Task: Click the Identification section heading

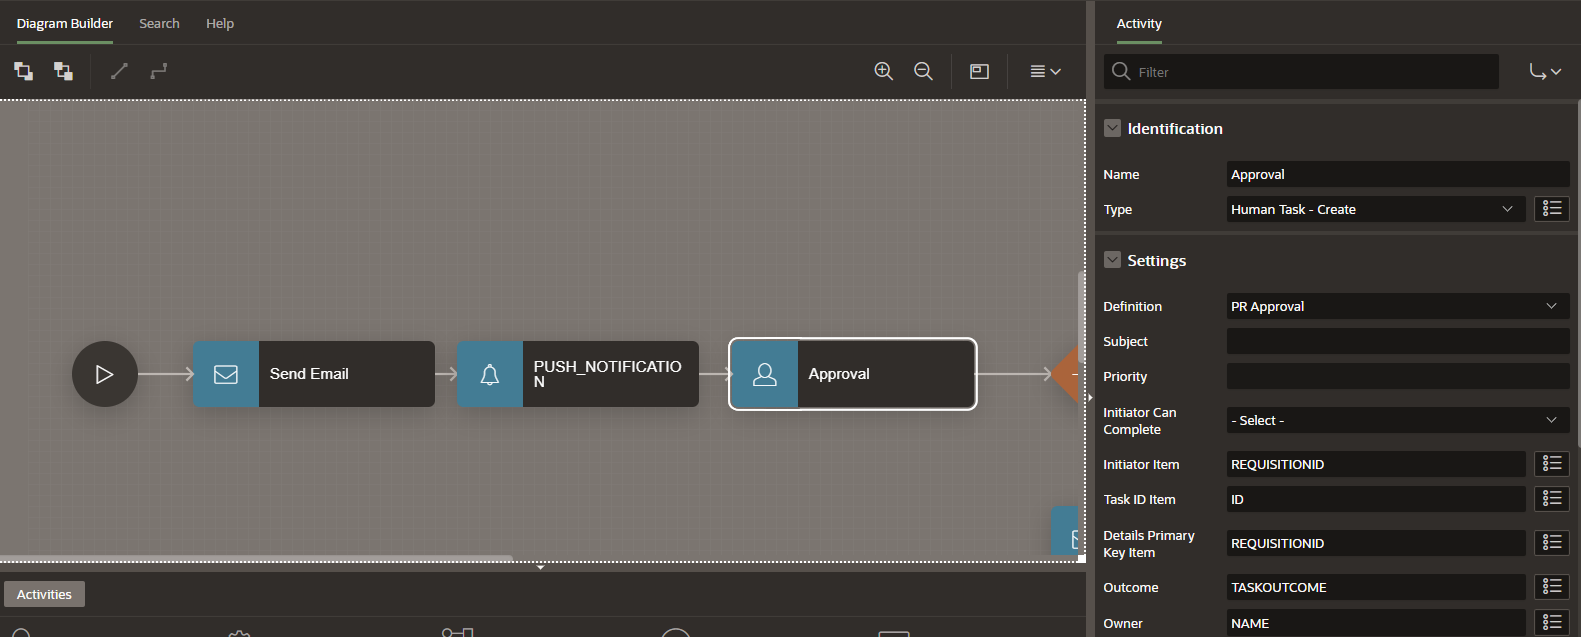Action: 1175,128
